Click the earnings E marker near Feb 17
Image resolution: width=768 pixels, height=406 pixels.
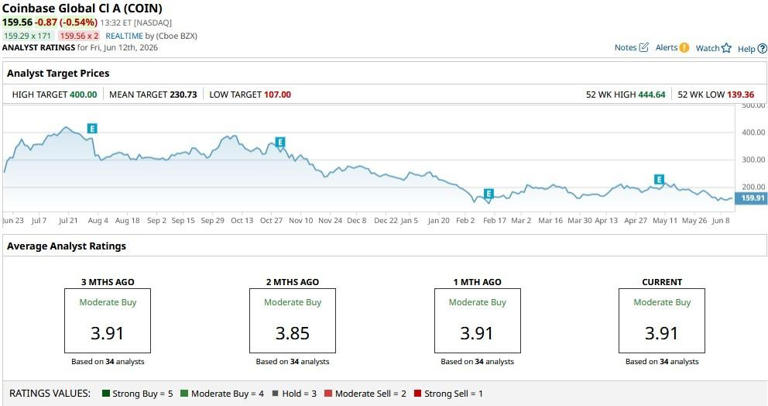tap(488, 193)
